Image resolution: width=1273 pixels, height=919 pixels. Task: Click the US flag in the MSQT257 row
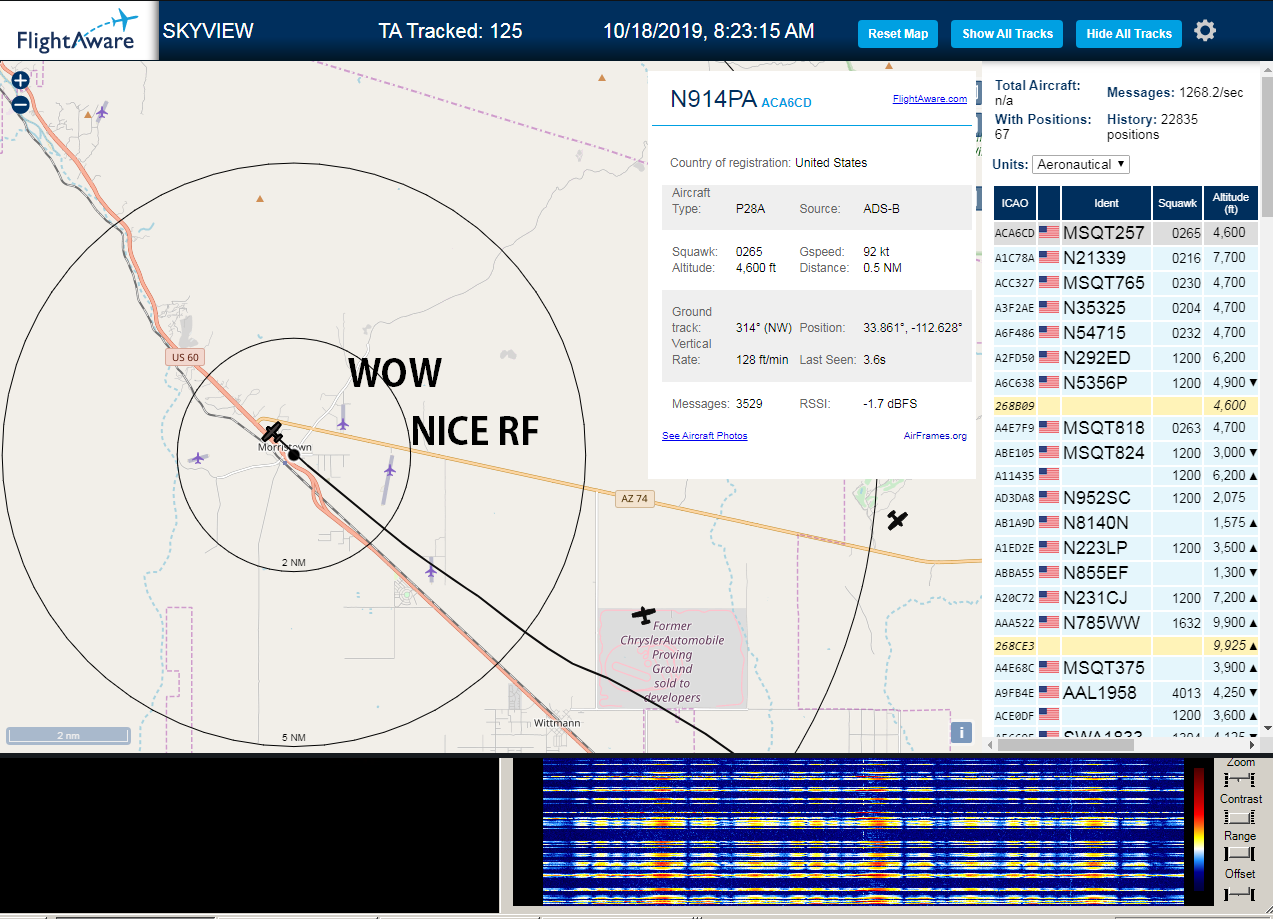[1049, 233]
